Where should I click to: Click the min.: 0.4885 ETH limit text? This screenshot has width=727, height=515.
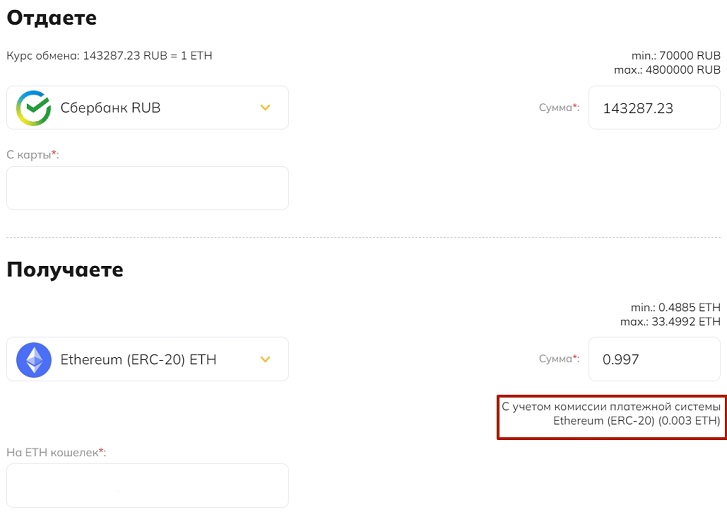click(675, 307)
